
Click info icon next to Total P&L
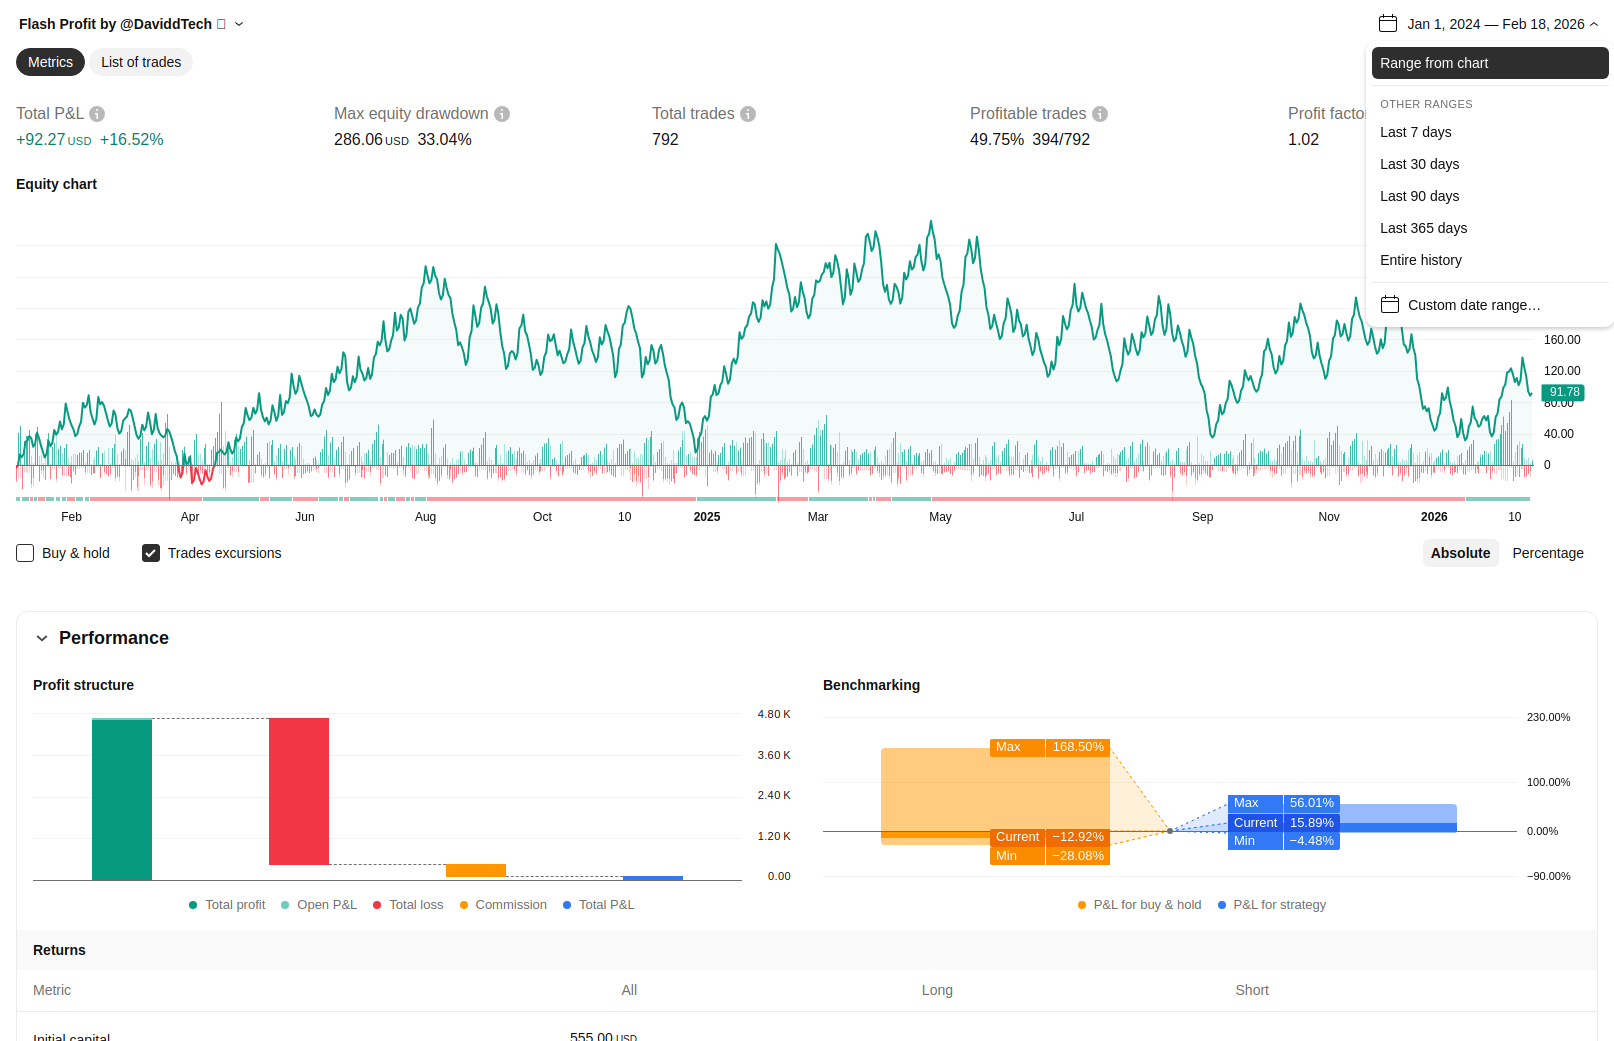97,114
